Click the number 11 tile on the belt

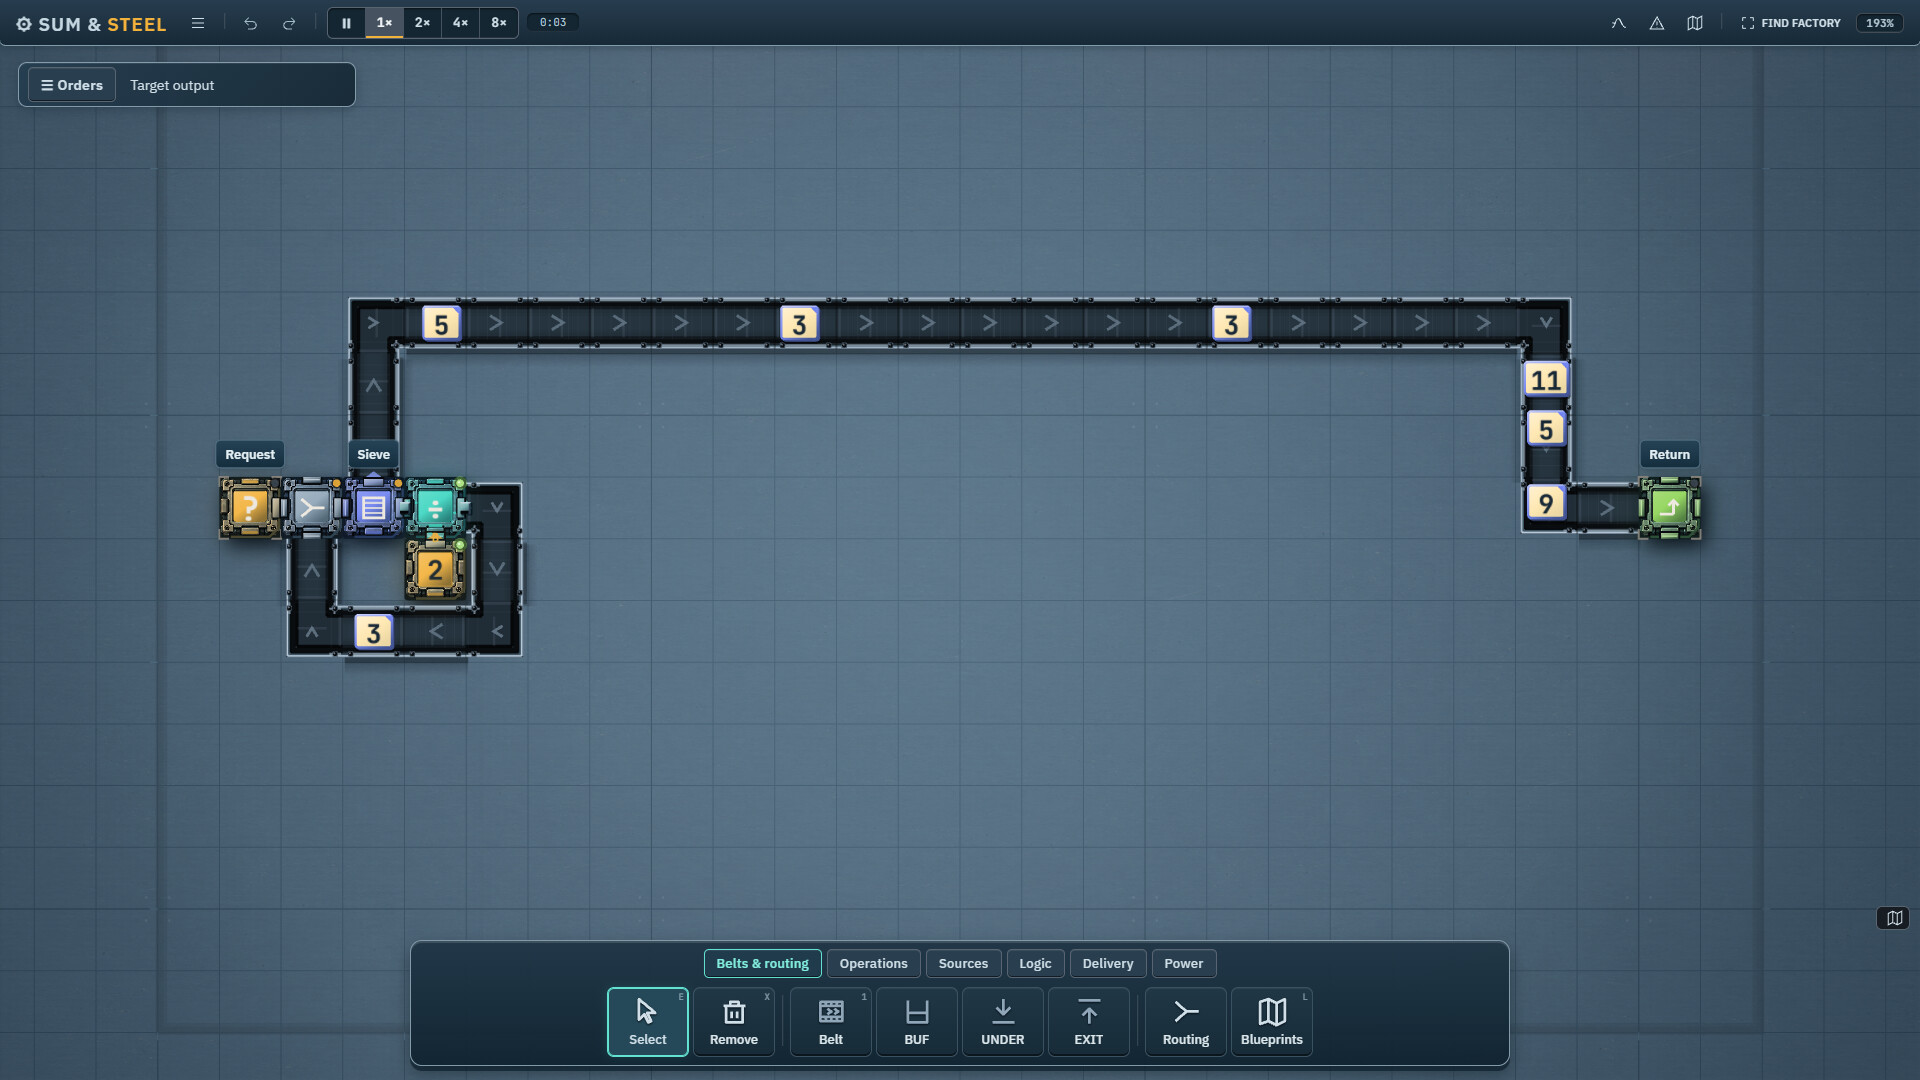(1546, 380)
